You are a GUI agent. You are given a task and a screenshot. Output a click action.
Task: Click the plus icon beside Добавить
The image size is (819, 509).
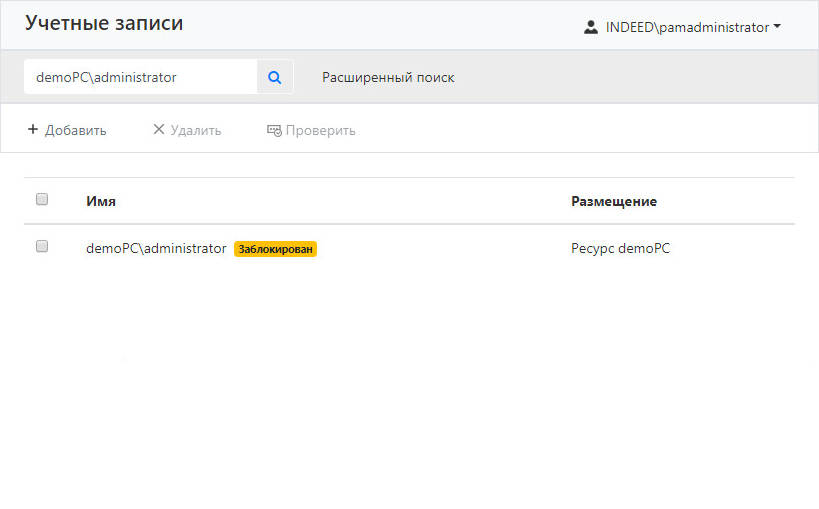[x=33, y=130]
